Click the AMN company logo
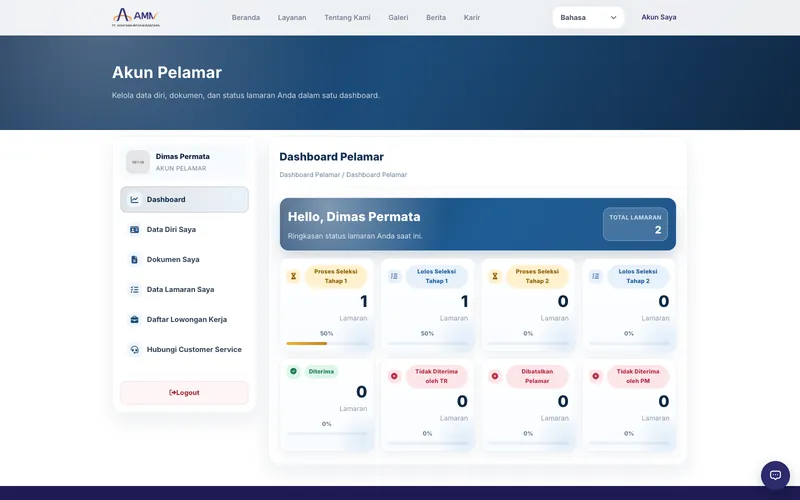The image size is (800, 500). 136,17
